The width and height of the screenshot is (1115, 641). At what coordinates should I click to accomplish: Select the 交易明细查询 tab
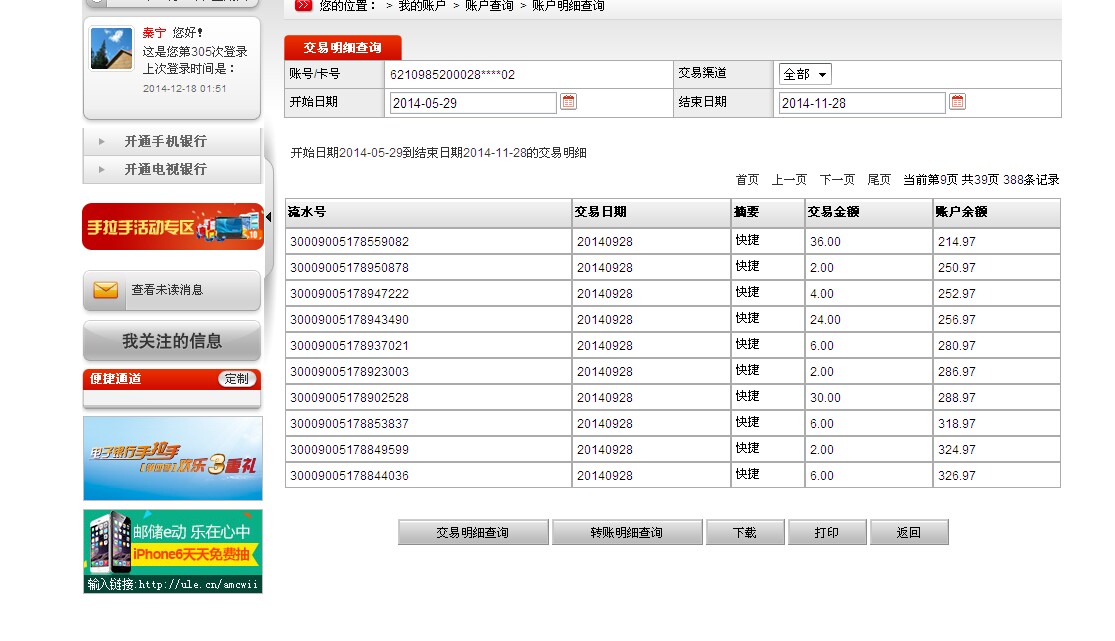coord(343,48)
